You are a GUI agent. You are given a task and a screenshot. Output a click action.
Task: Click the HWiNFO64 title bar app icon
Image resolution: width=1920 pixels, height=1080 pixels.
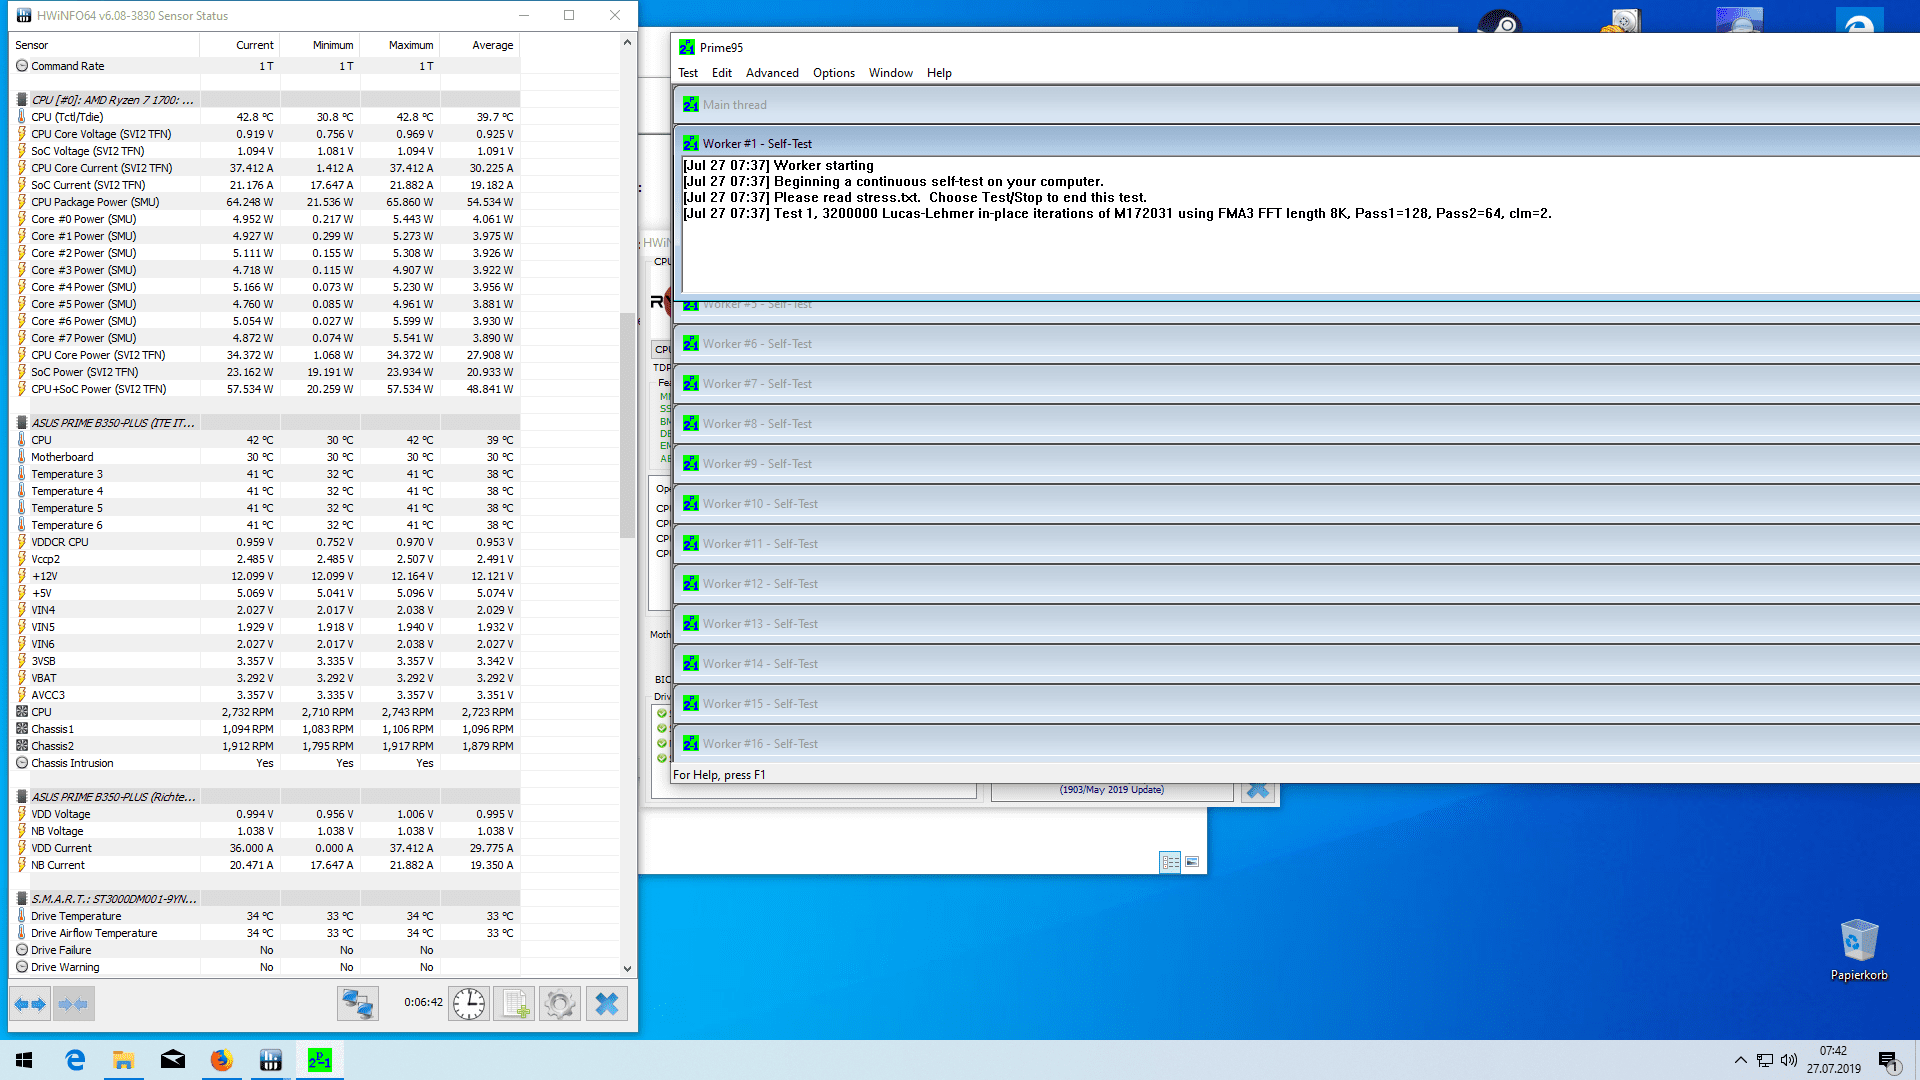pos(24,15)
